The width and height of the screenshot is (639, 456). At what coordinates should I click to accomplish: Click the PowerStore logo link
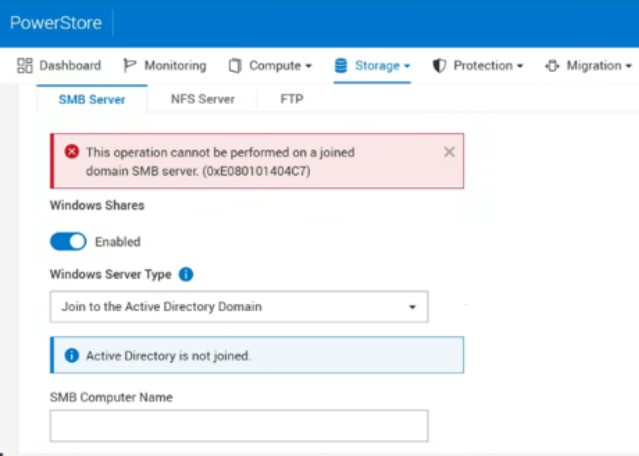tap(56, 23)
